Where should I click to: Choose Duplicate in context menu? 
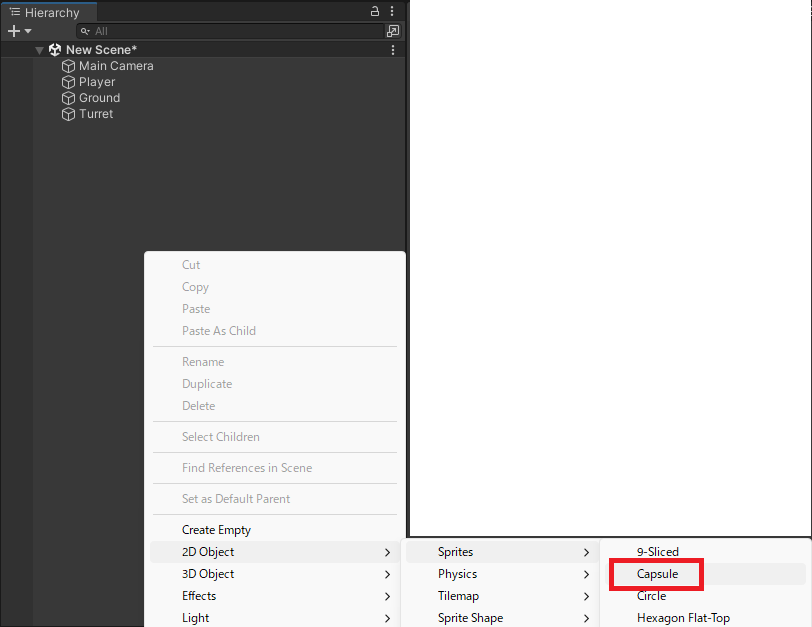coord(207,384)
